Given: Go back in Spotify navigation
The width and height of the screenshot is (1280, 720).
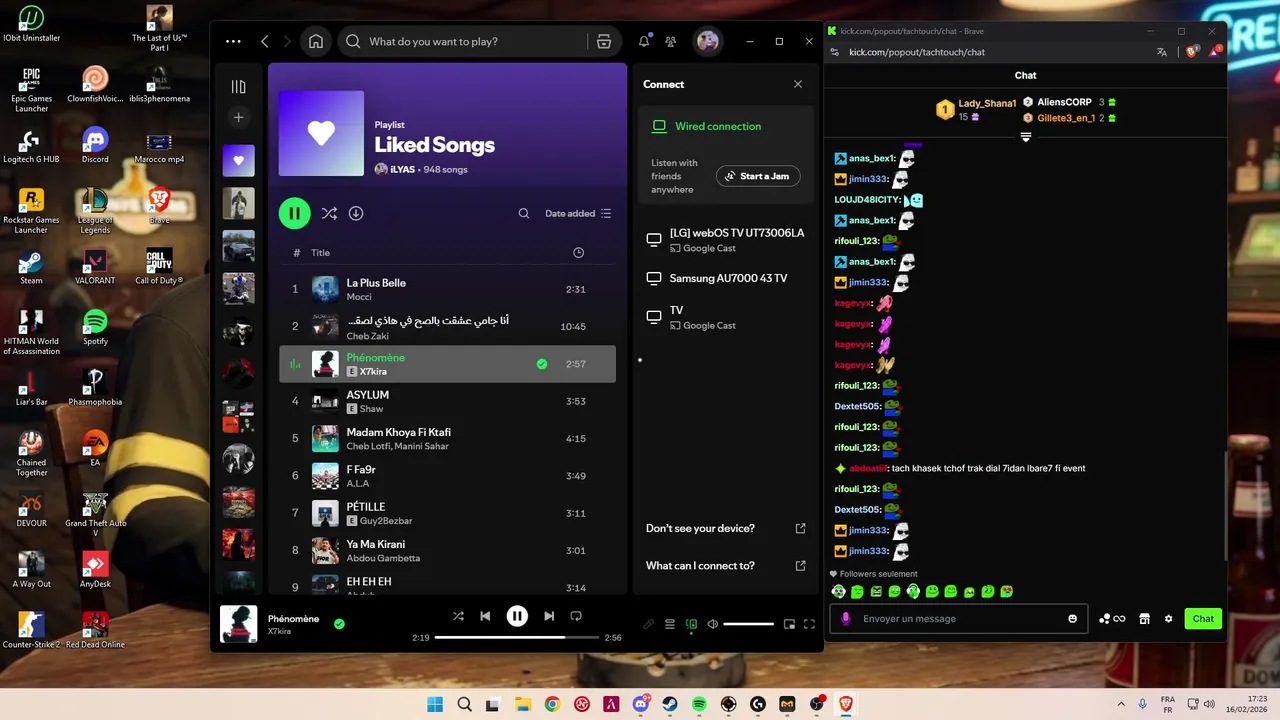Looking at the screenshot, I should click(x=265, y=41).
